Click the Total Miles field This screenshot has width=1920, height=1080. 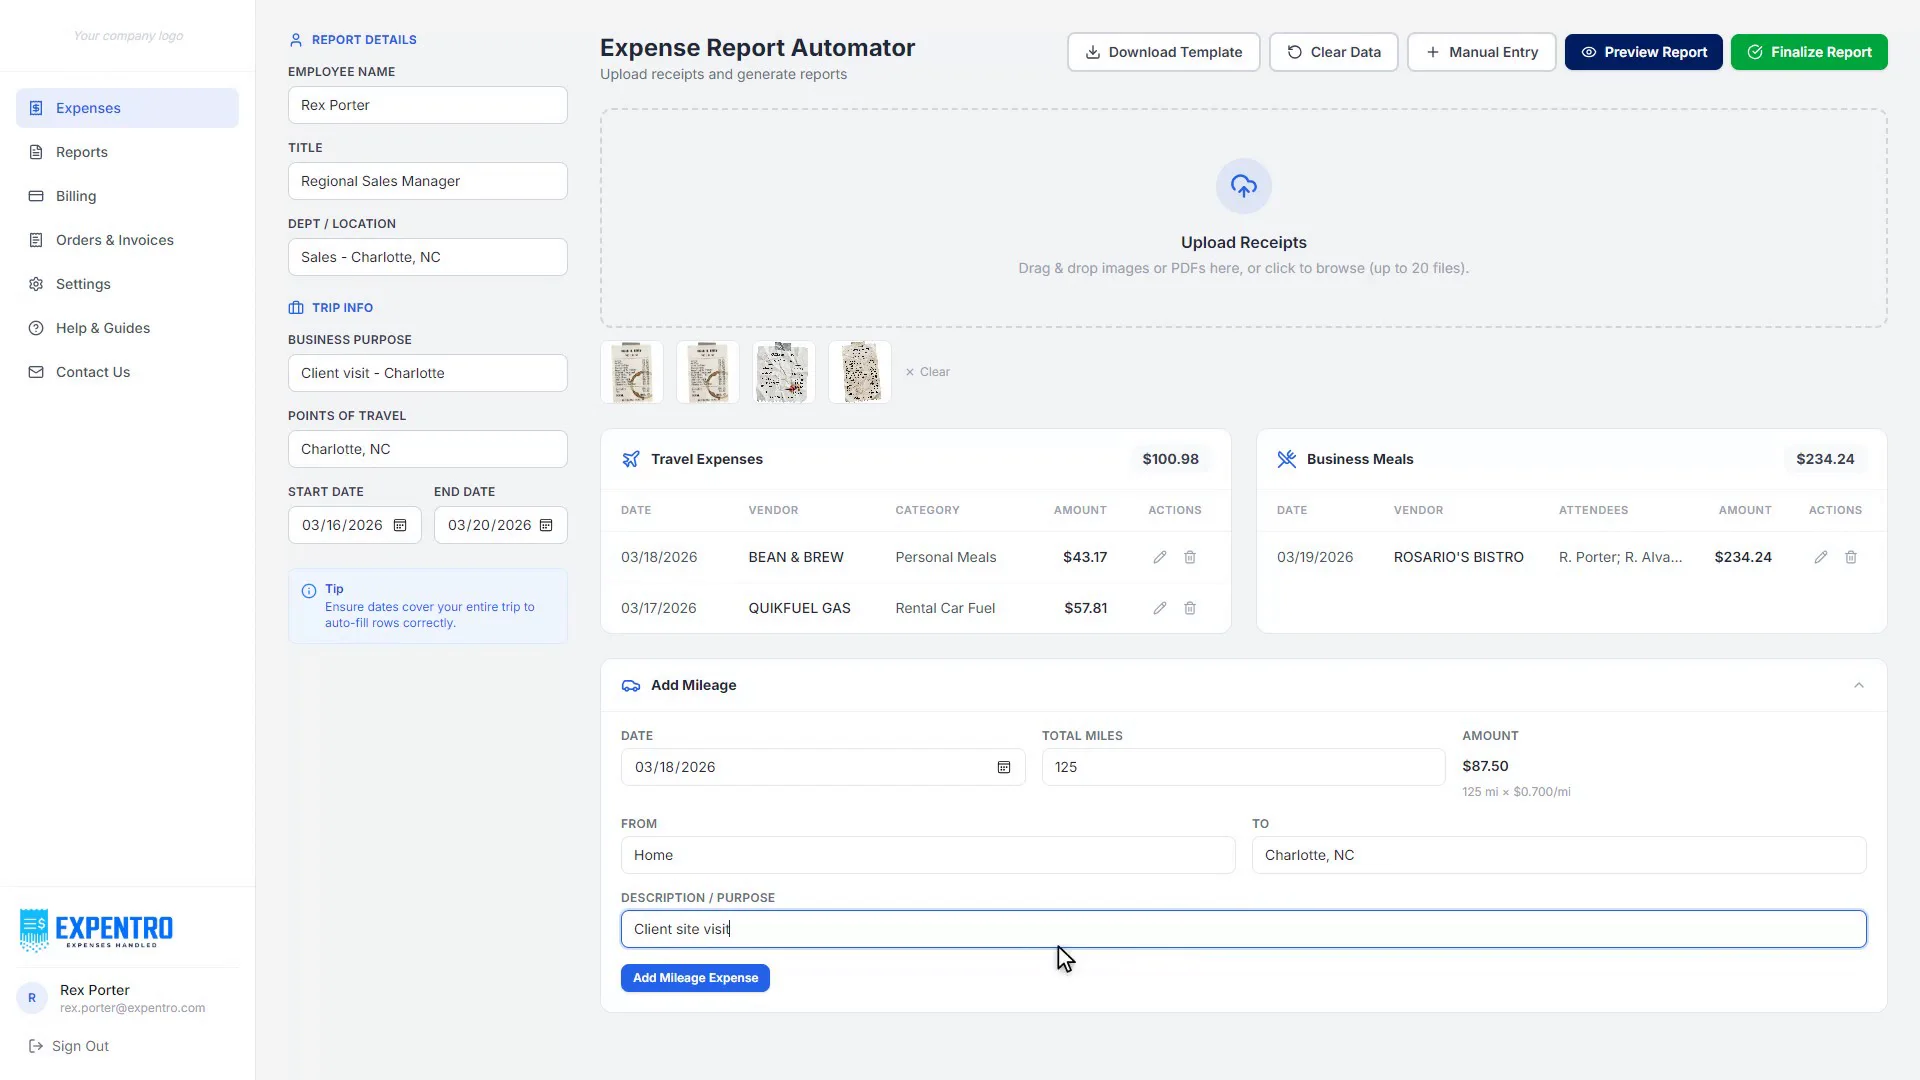(x=1243, y=767)
